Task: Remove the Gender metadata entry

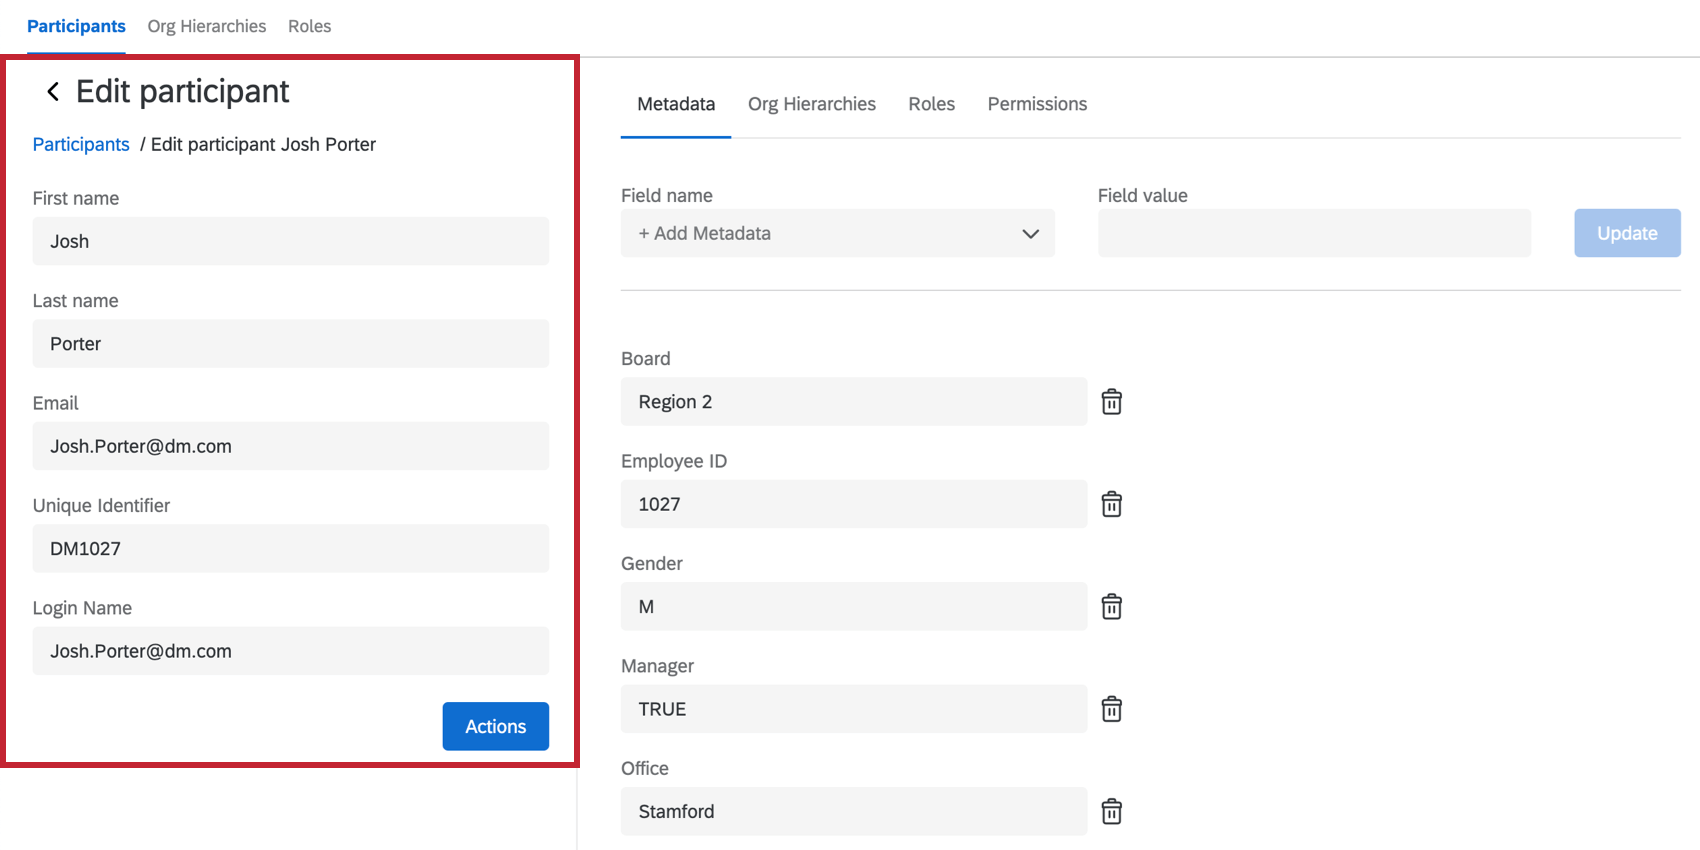Action: pyautogui.click(x=1111, y=607)
